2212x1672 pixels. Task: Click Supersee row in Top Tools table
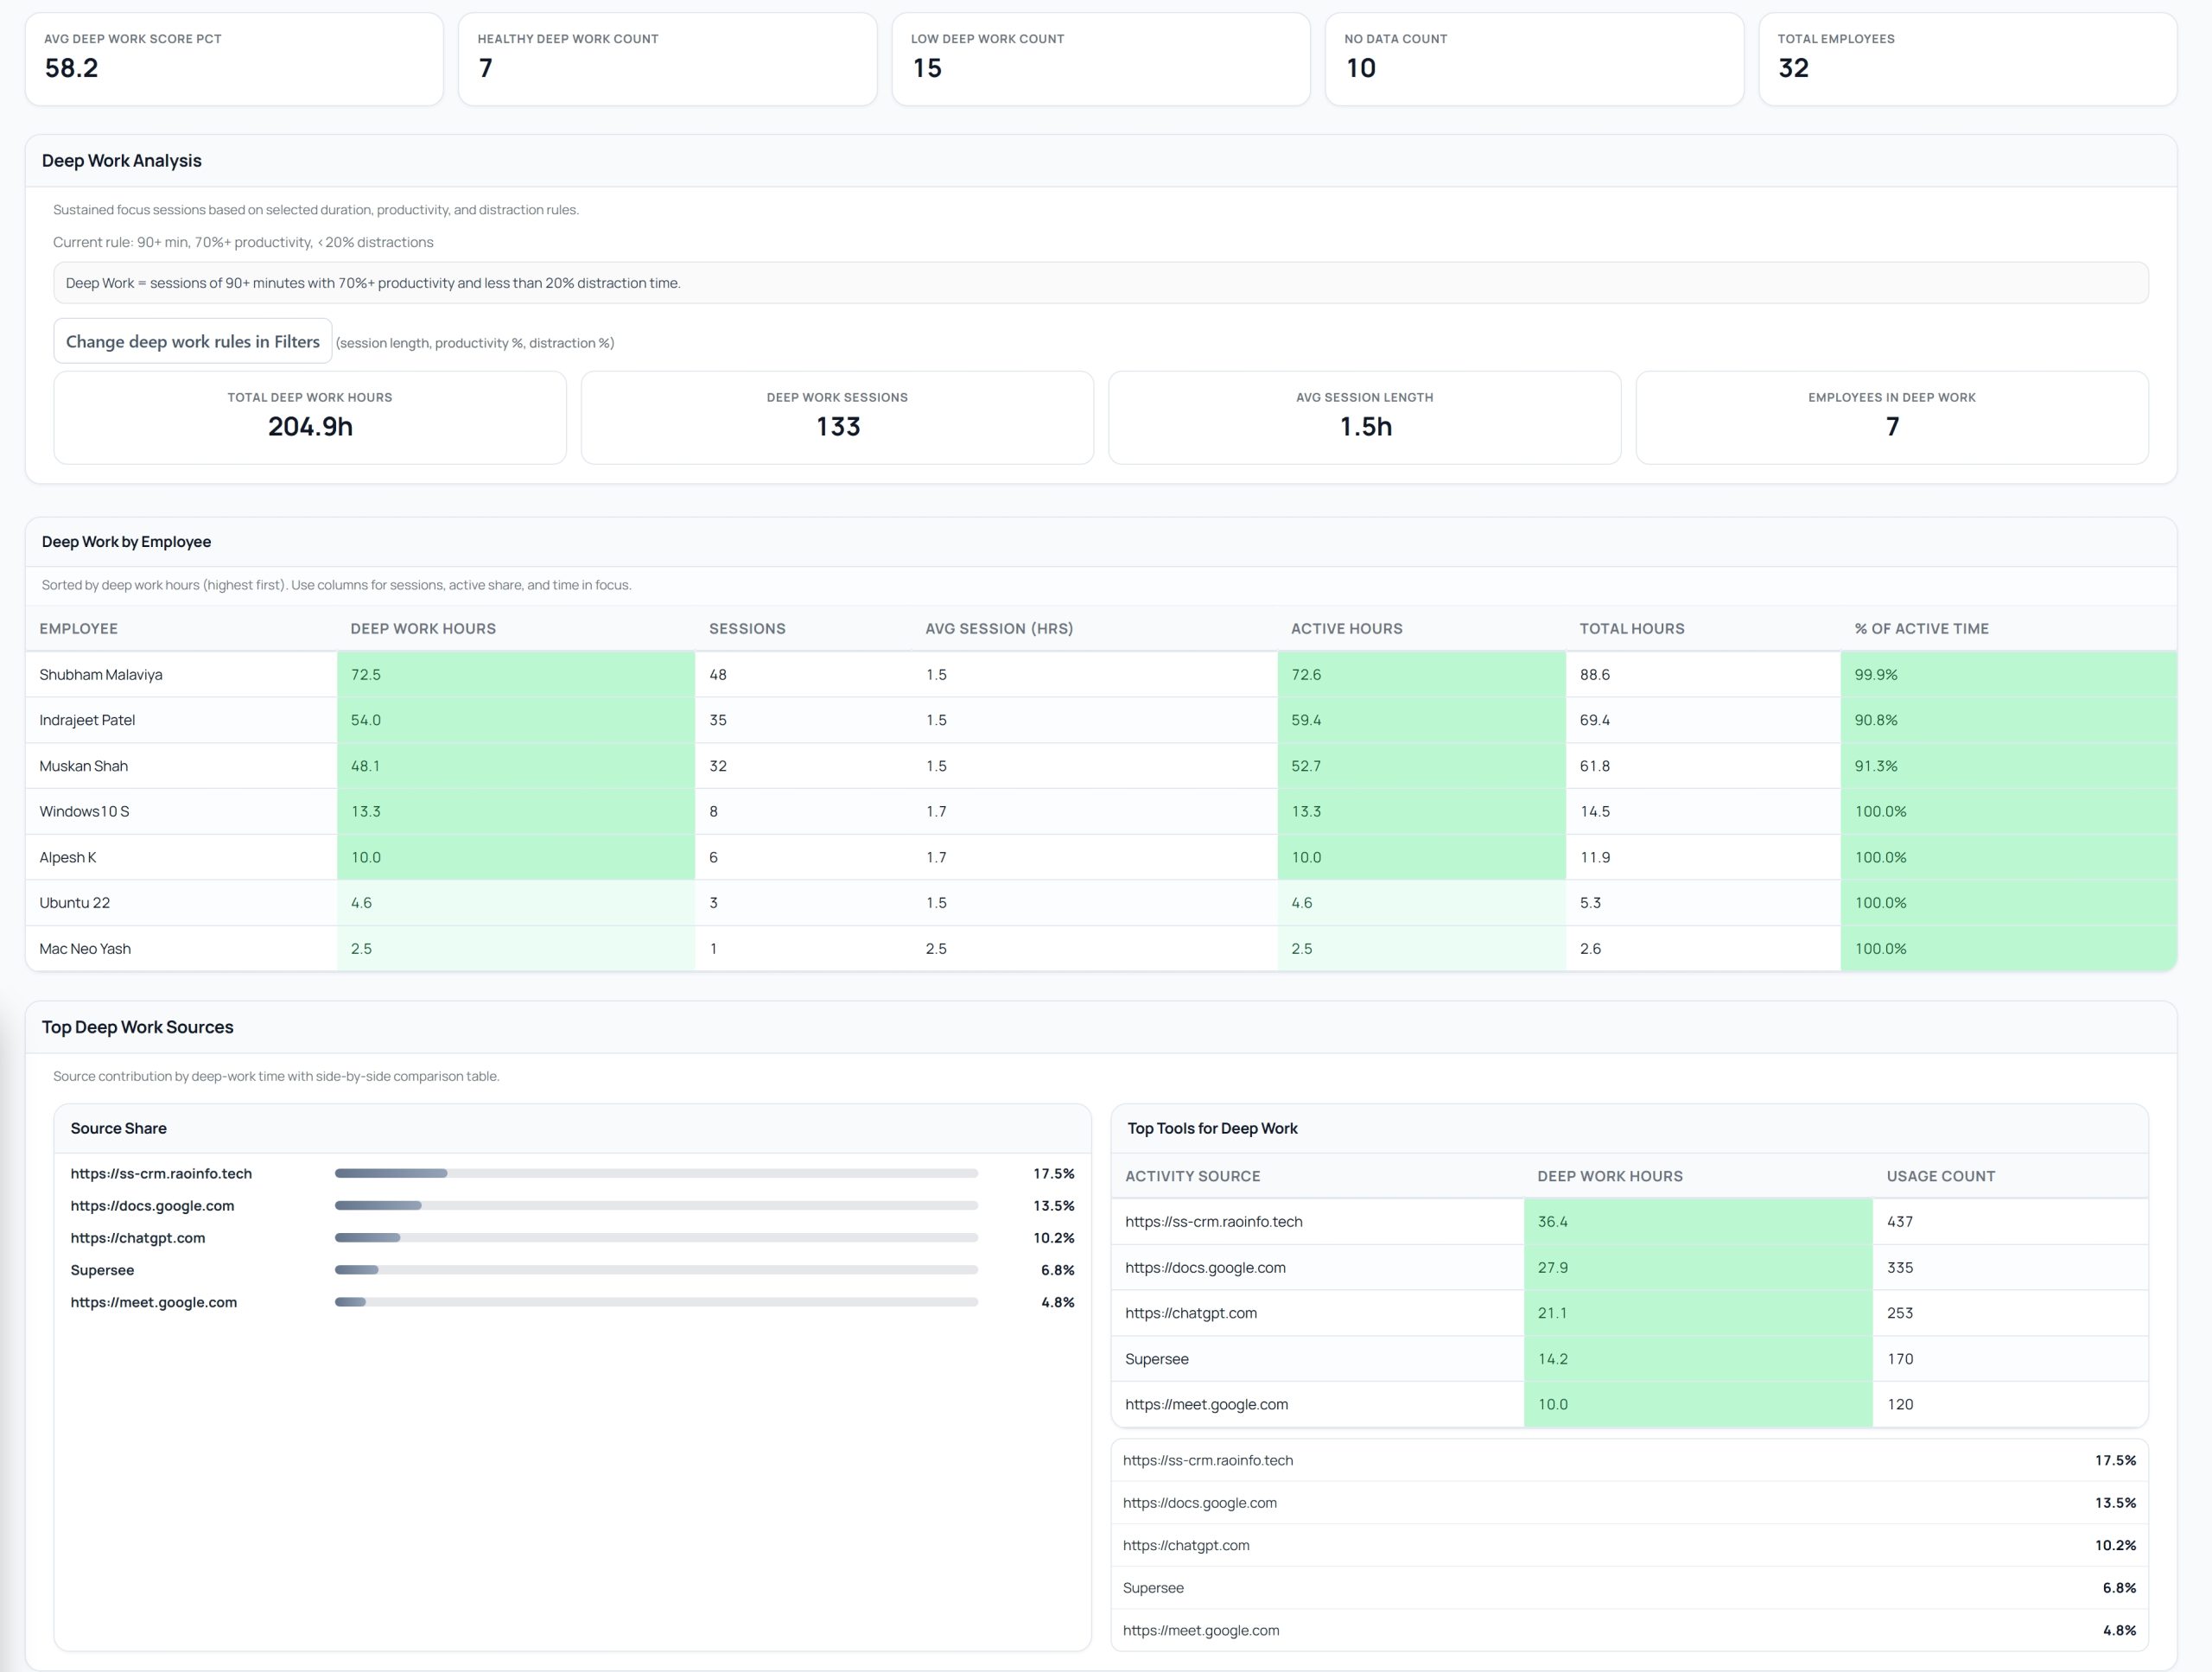[1630, 1358]
